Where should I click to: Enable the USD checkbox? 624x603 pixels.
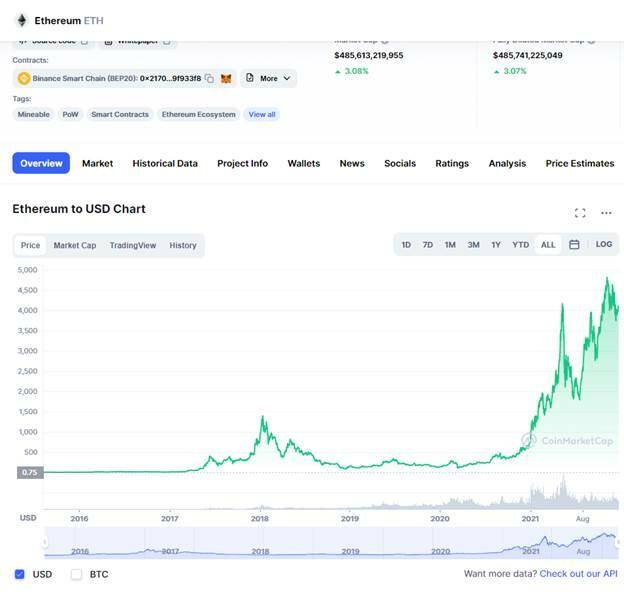pos(20,574)
